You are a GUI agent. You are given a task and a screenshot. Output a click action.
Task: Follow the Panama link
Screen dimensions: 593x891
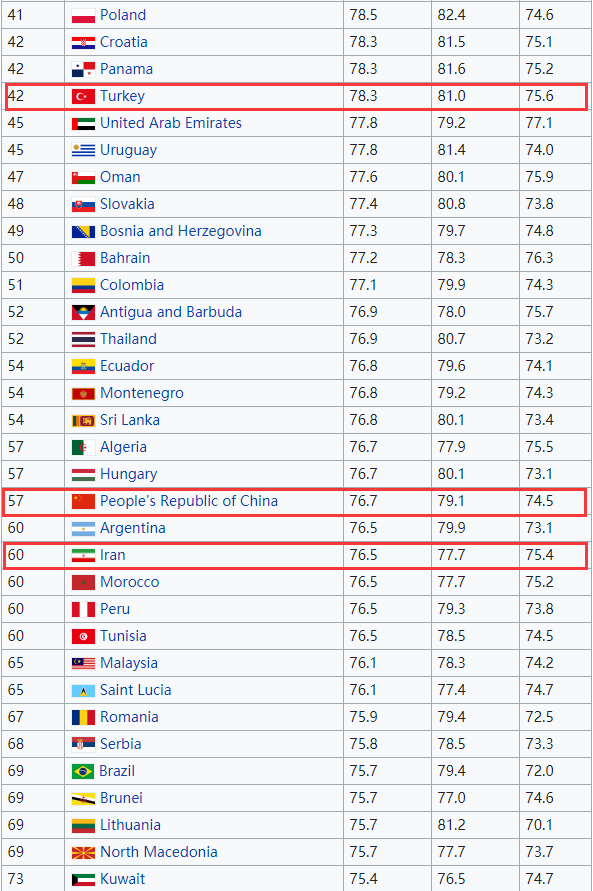click(126, 69)
